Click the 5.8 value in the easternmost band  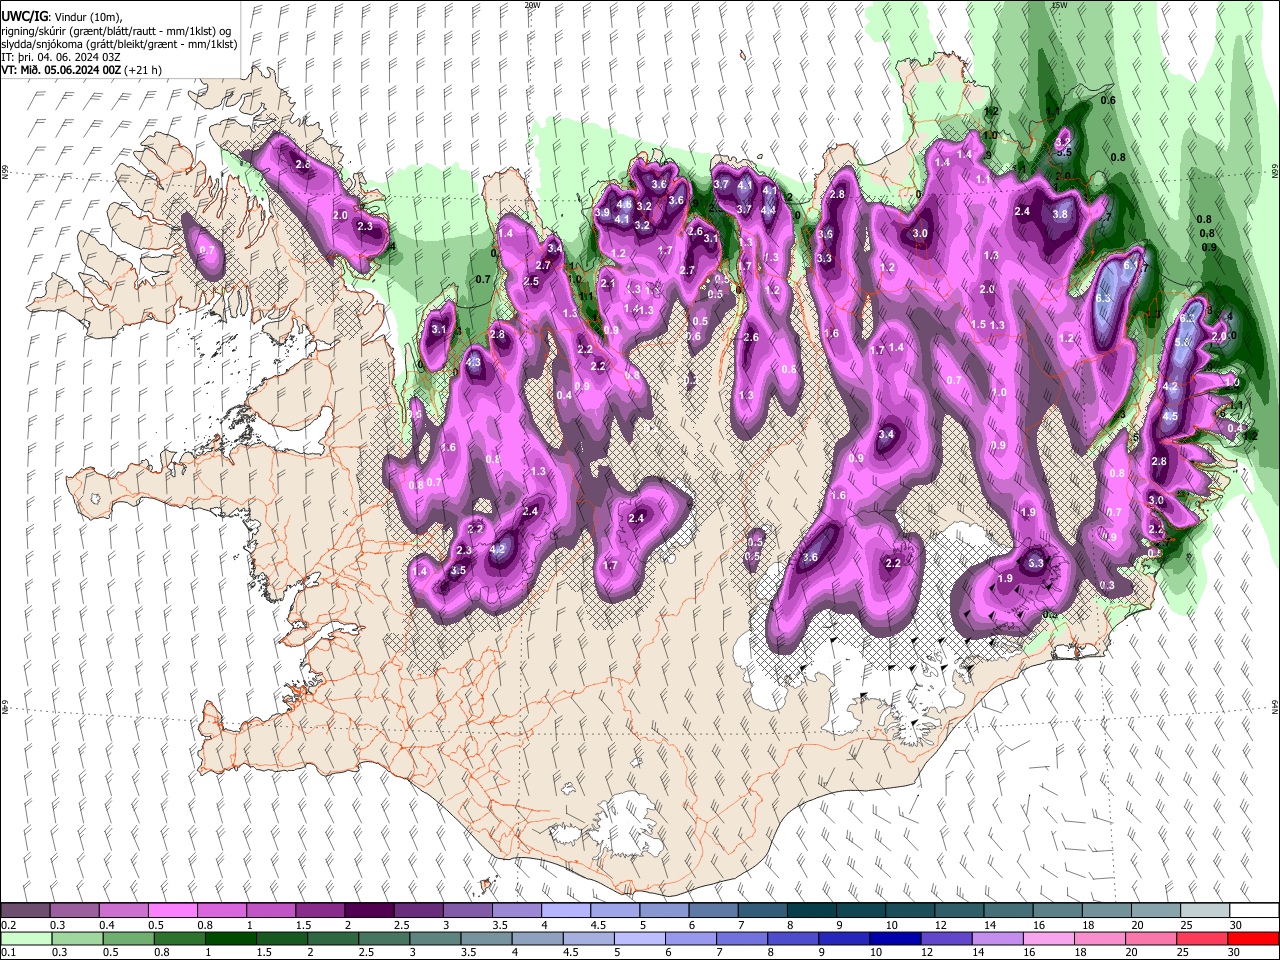tap(1182, 342)
